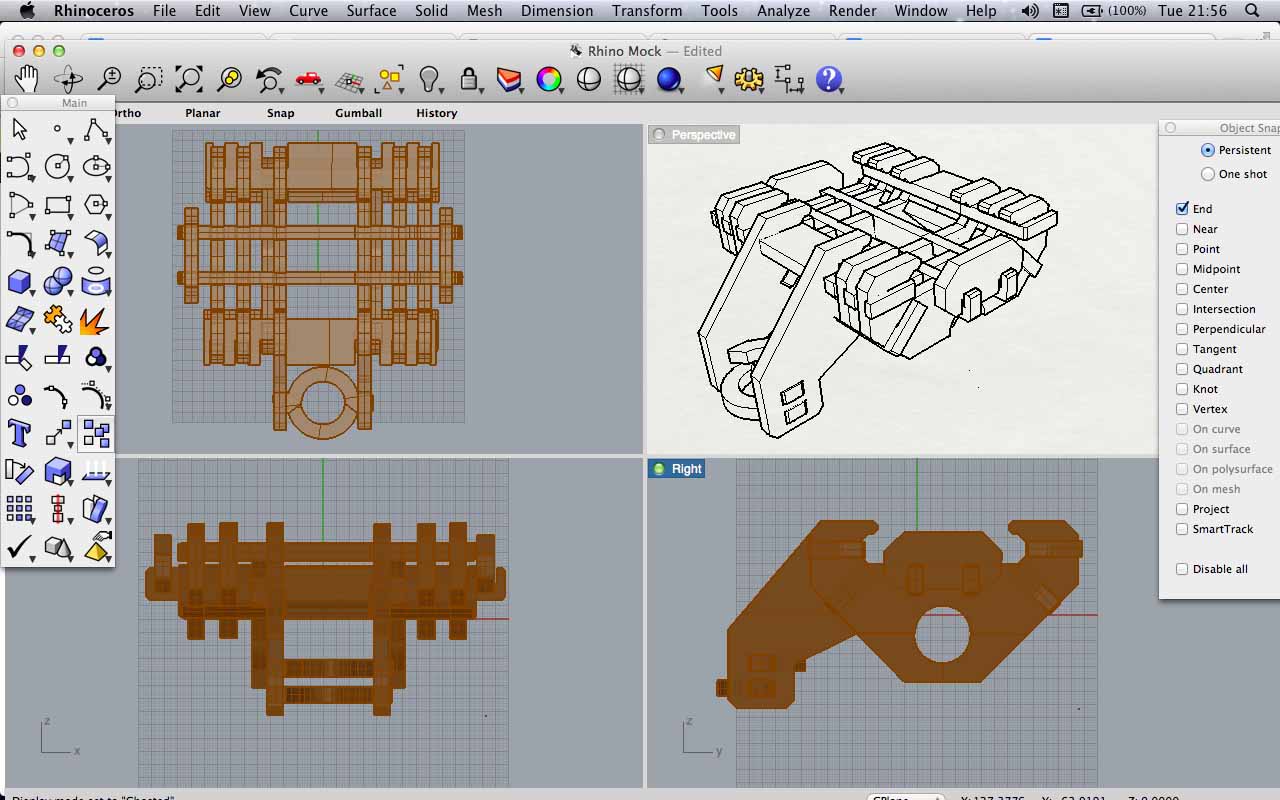Enable the Near object snap

1183,229
